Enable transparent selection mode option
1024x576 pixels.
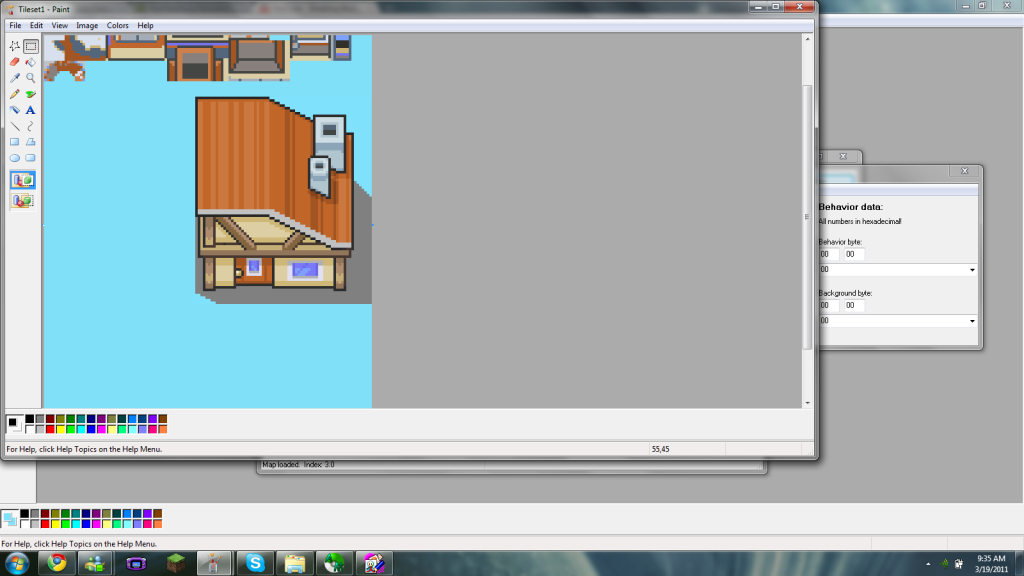[22, 201]
